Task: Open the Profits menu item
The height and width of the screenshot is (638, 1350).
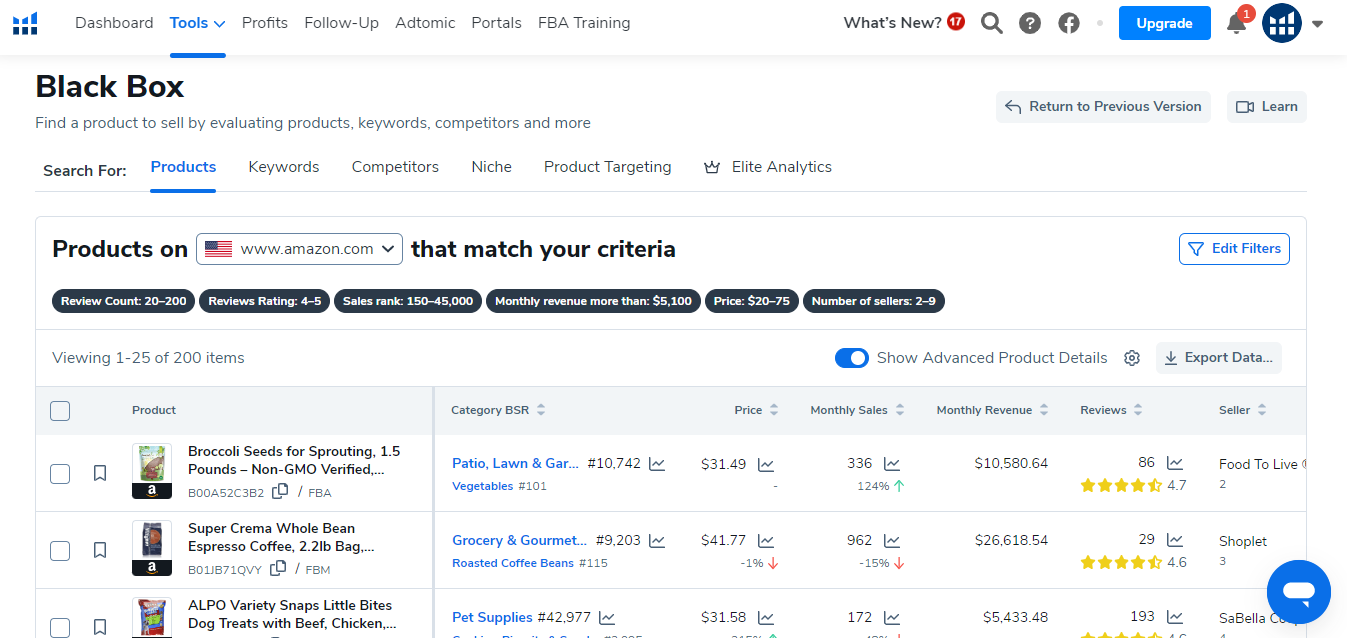Action: tap(265, 23)
